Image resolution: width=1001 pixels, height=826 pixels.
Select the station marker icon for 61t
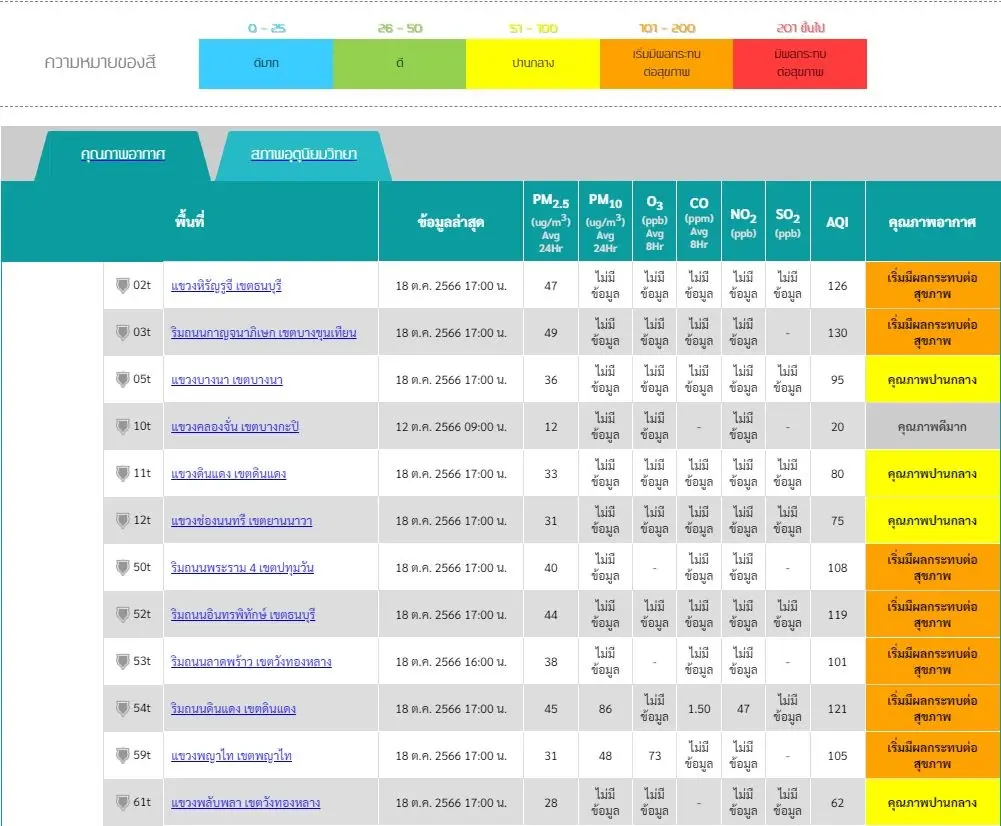(x=123, y=802)
